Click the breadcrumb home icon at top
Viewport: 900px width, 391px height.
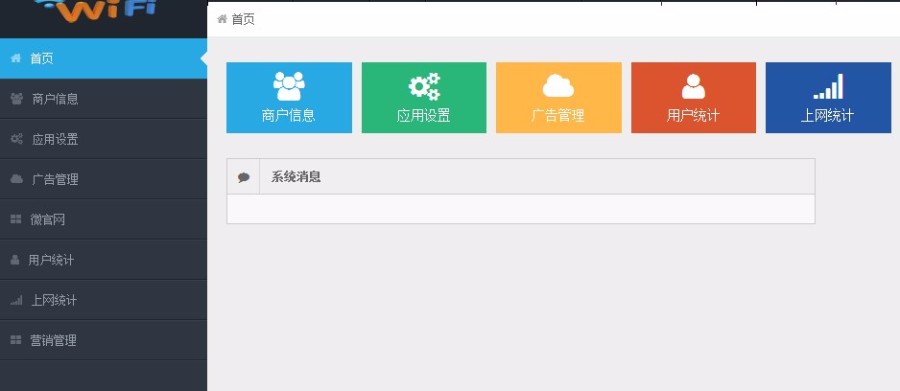[222, 20]
